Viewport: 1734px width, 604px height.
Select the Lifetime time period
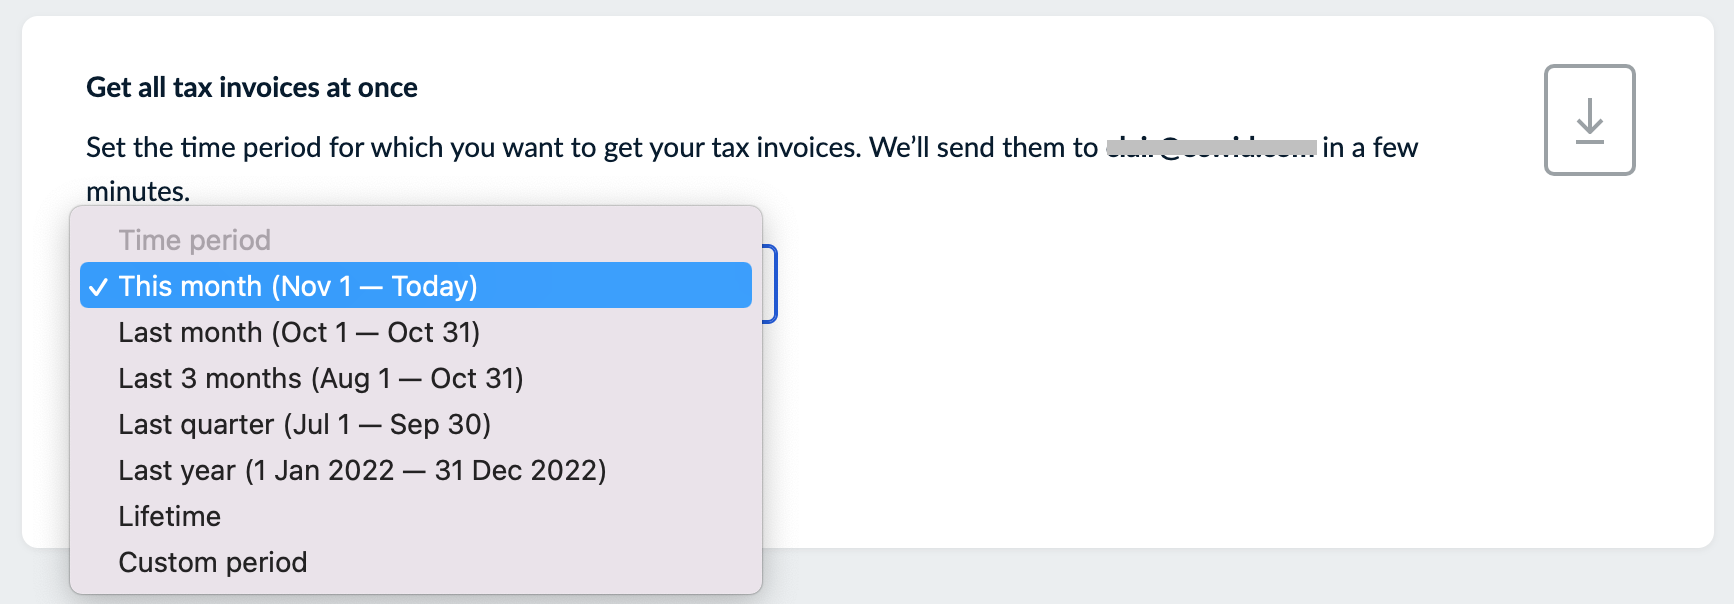coord(168,516)
